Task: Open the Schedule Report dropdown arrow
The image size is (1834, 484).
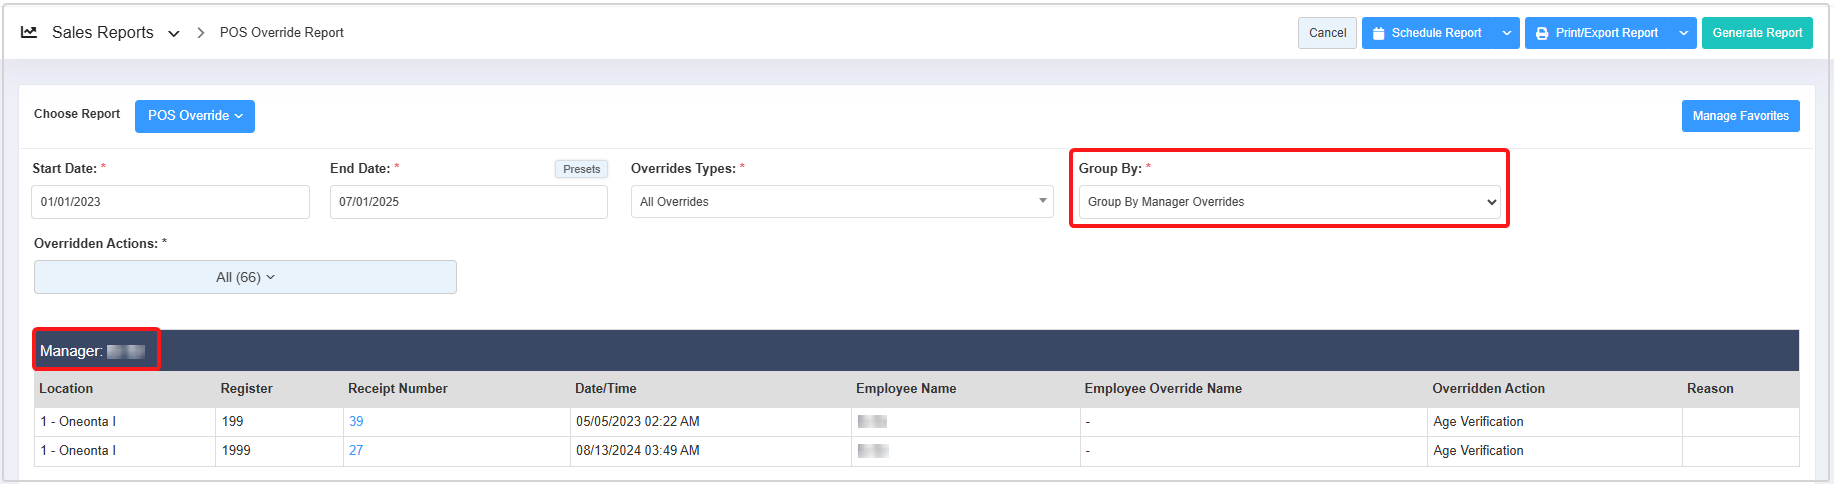Action: click(x=1506, y=33)
